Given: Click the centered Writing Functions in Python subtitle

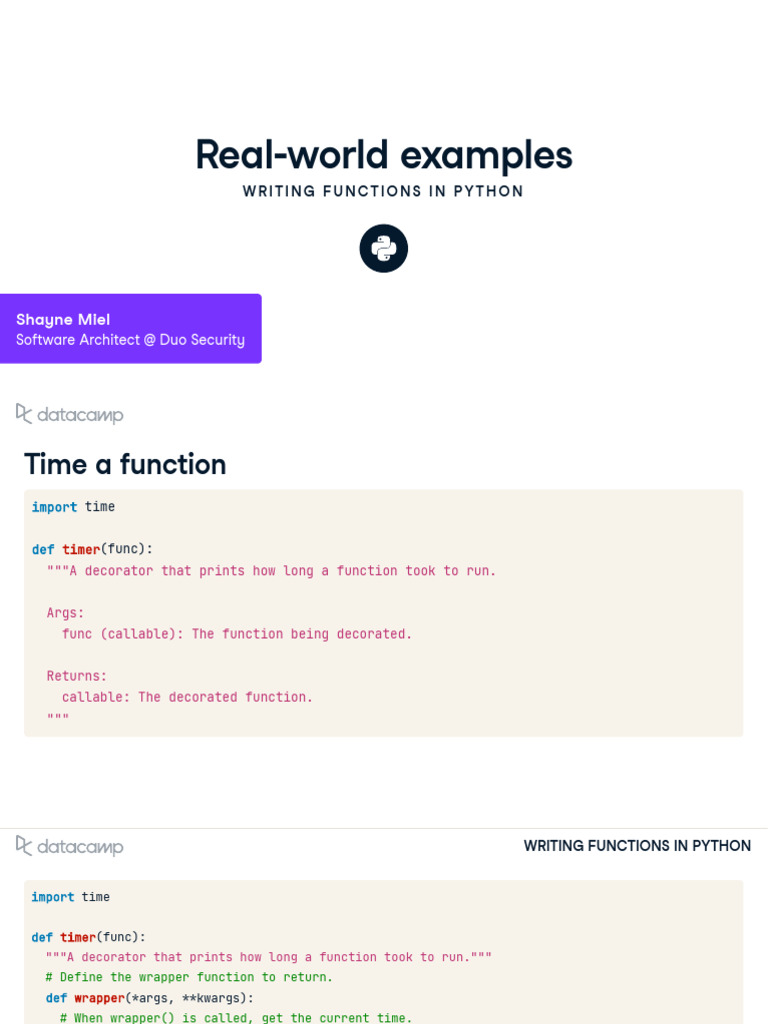Looking at the screenshot, I should point(384,191).
